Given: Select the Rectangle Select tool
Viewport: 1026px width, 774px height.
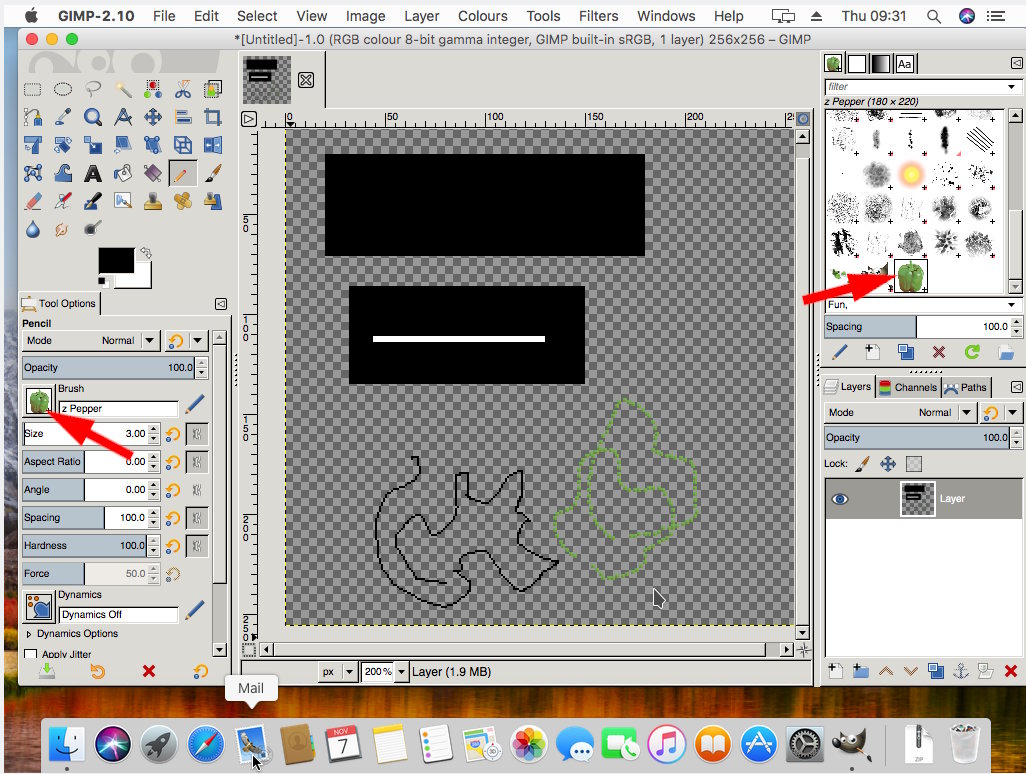Looking at the screenshot, I should pyautogui.click(x=33, y=89).
